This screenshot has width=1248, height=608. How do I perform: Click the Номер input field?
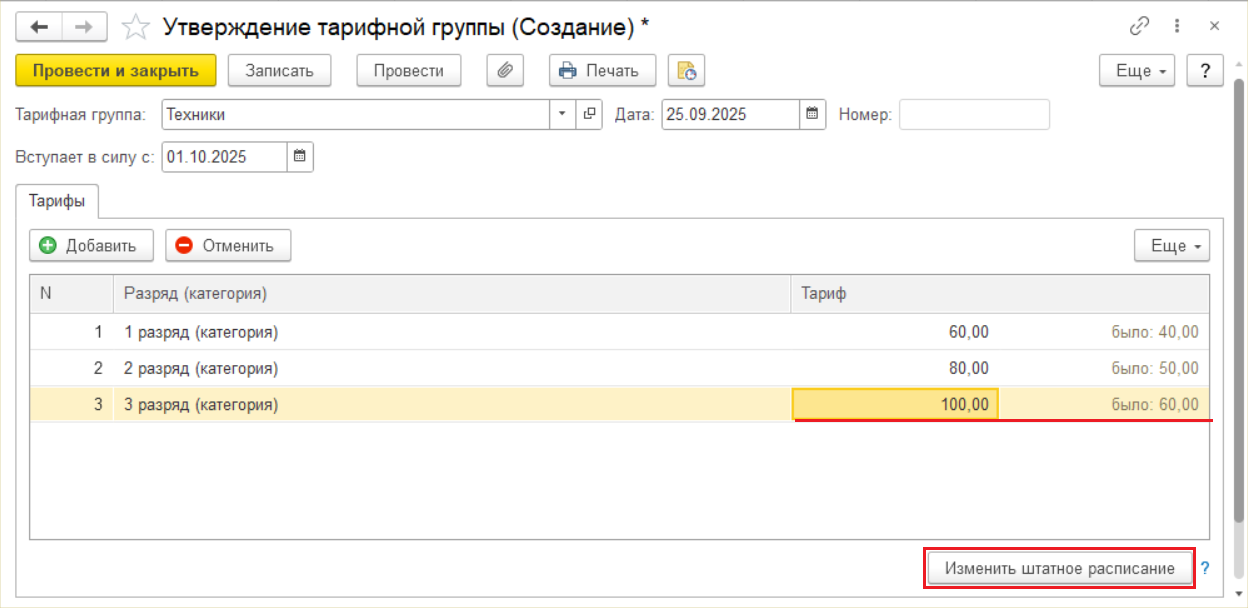[974, 114]
